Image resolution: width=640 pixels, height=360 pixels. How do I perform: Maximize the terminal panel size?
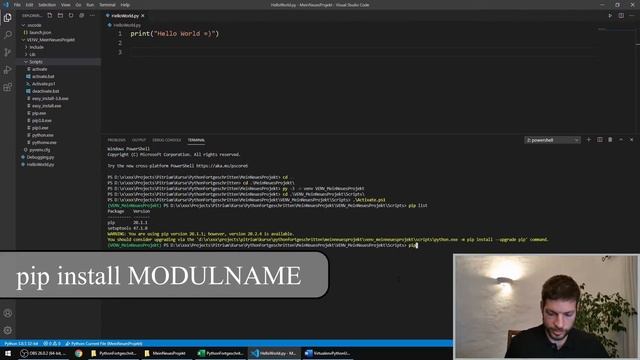[x=621, y=140]
